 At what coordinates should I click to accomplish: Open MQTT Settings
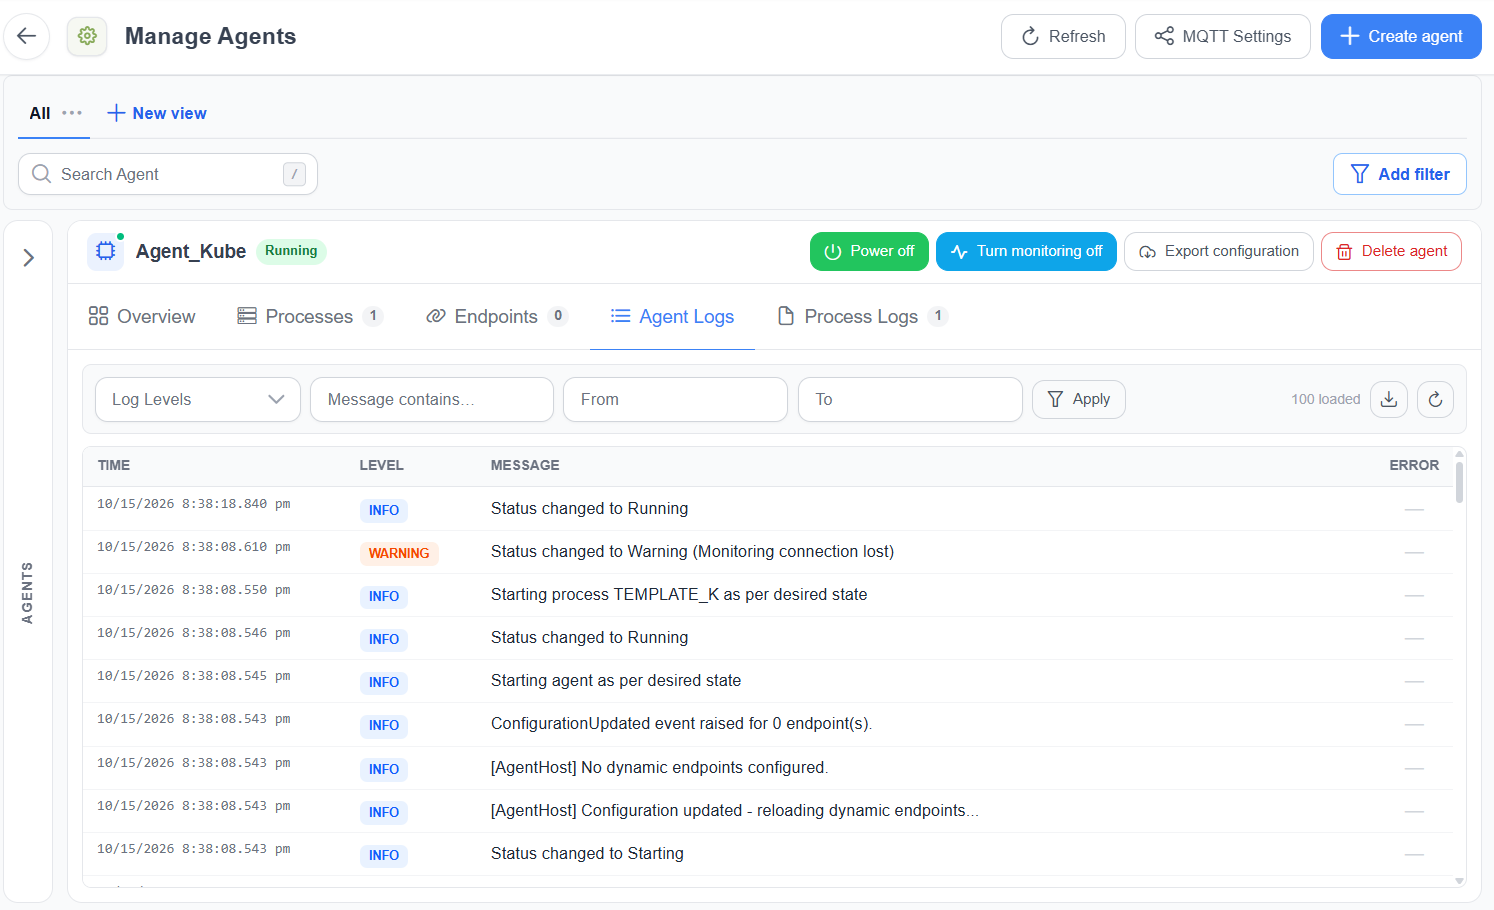click(1223, 36)
